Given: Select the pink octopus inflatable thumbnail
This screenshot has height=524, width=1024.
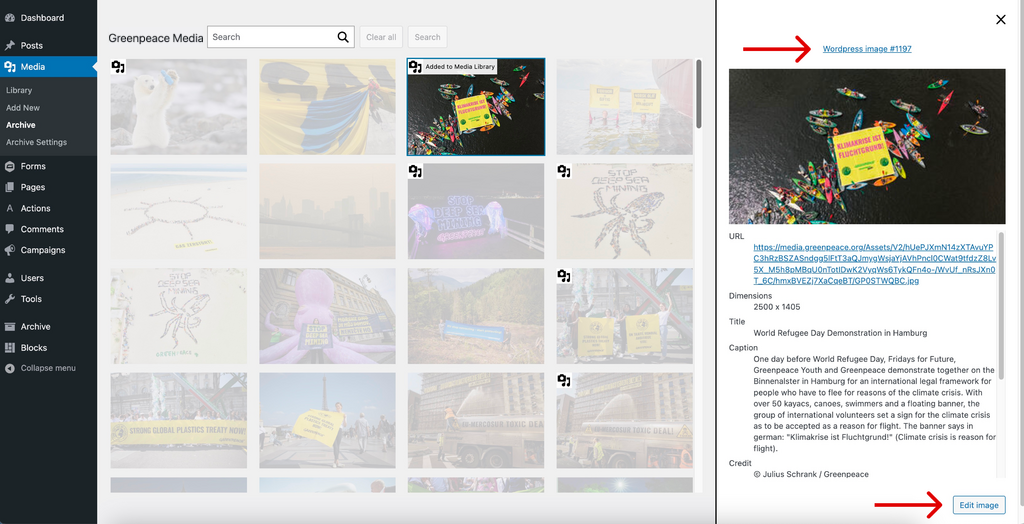Looking at the screenshot, I should pos(327,316).
